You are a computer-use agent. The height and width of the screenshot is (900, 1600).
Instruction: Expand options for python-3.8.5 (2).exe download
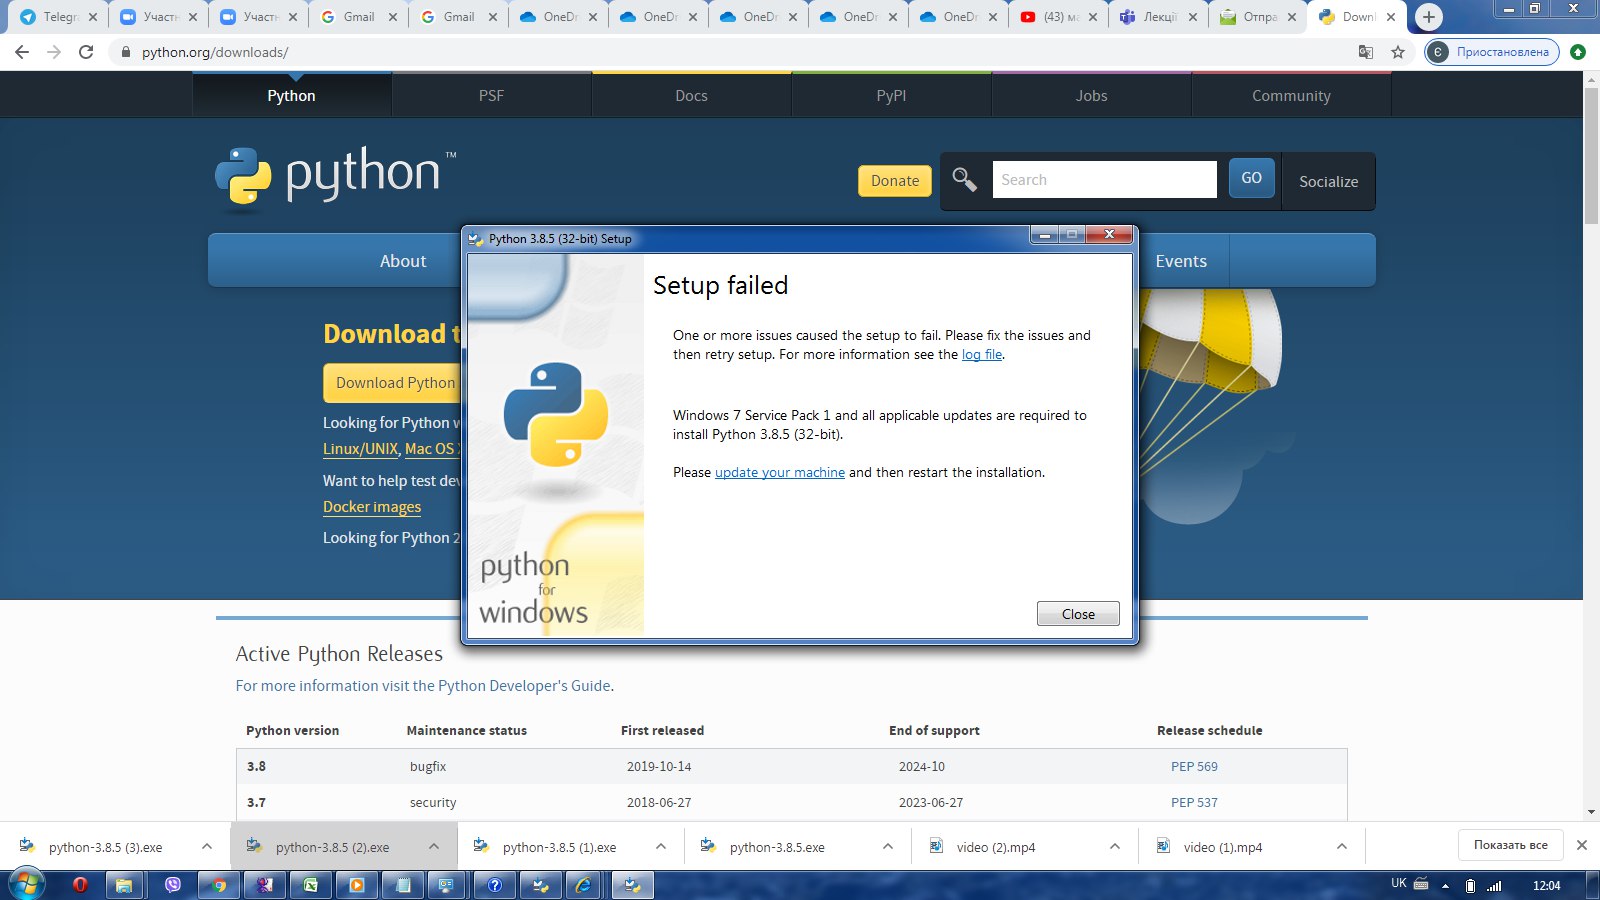[434, 846]
